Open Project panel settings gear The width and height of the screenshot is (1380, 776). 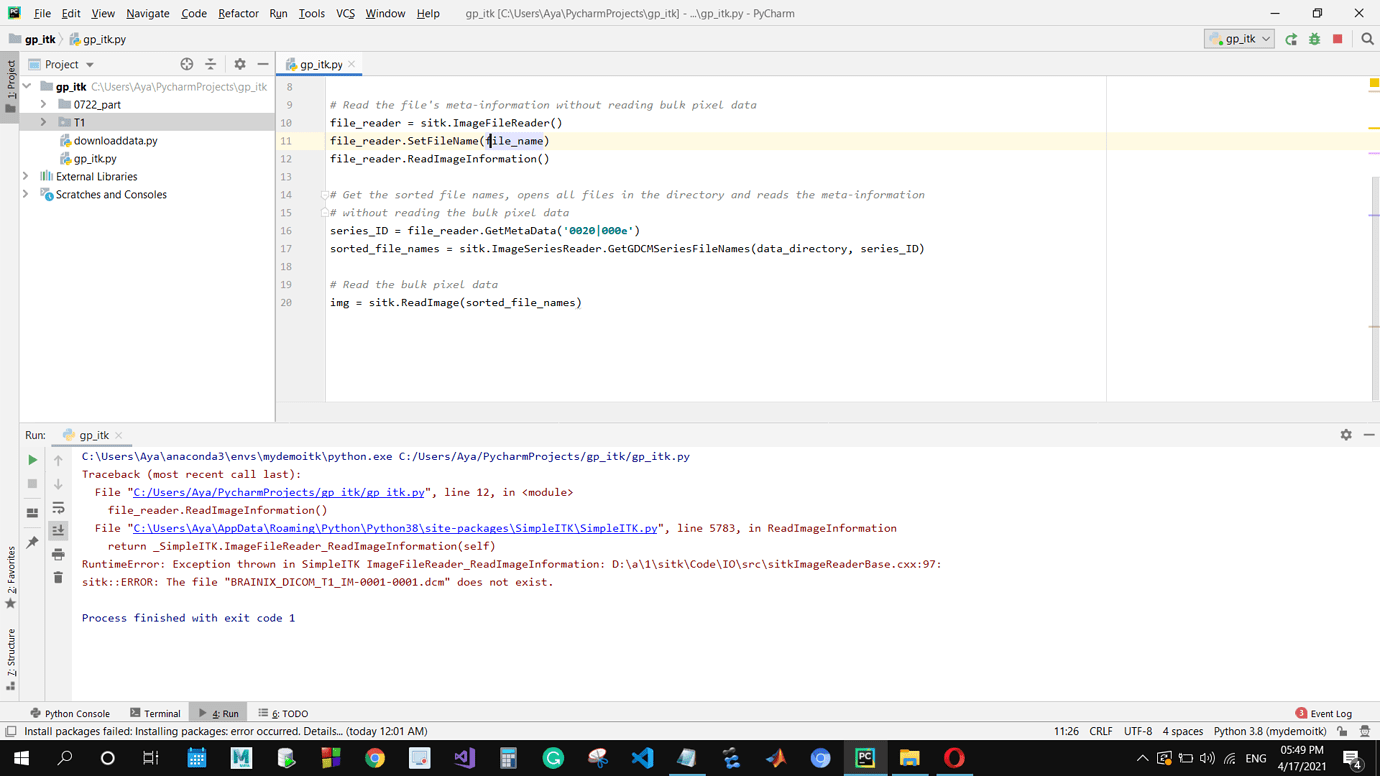pyautogui.click(x=239, y=63)
